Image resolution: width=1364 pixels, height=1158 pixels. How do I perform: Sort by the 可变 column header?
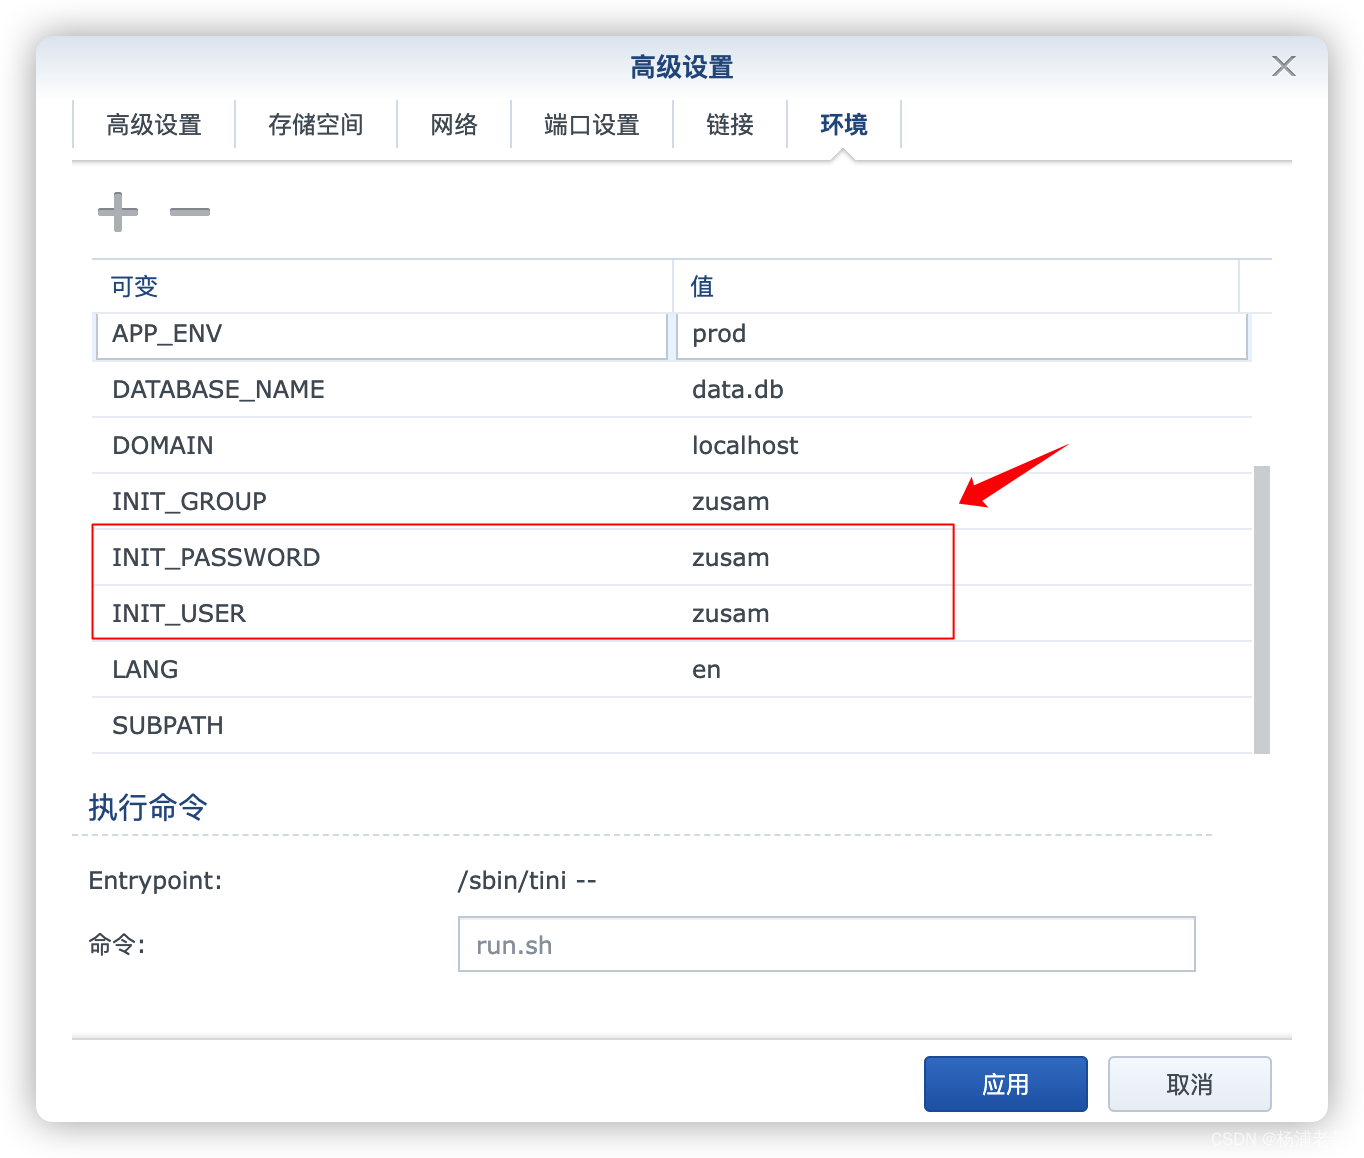pos(382,286)
